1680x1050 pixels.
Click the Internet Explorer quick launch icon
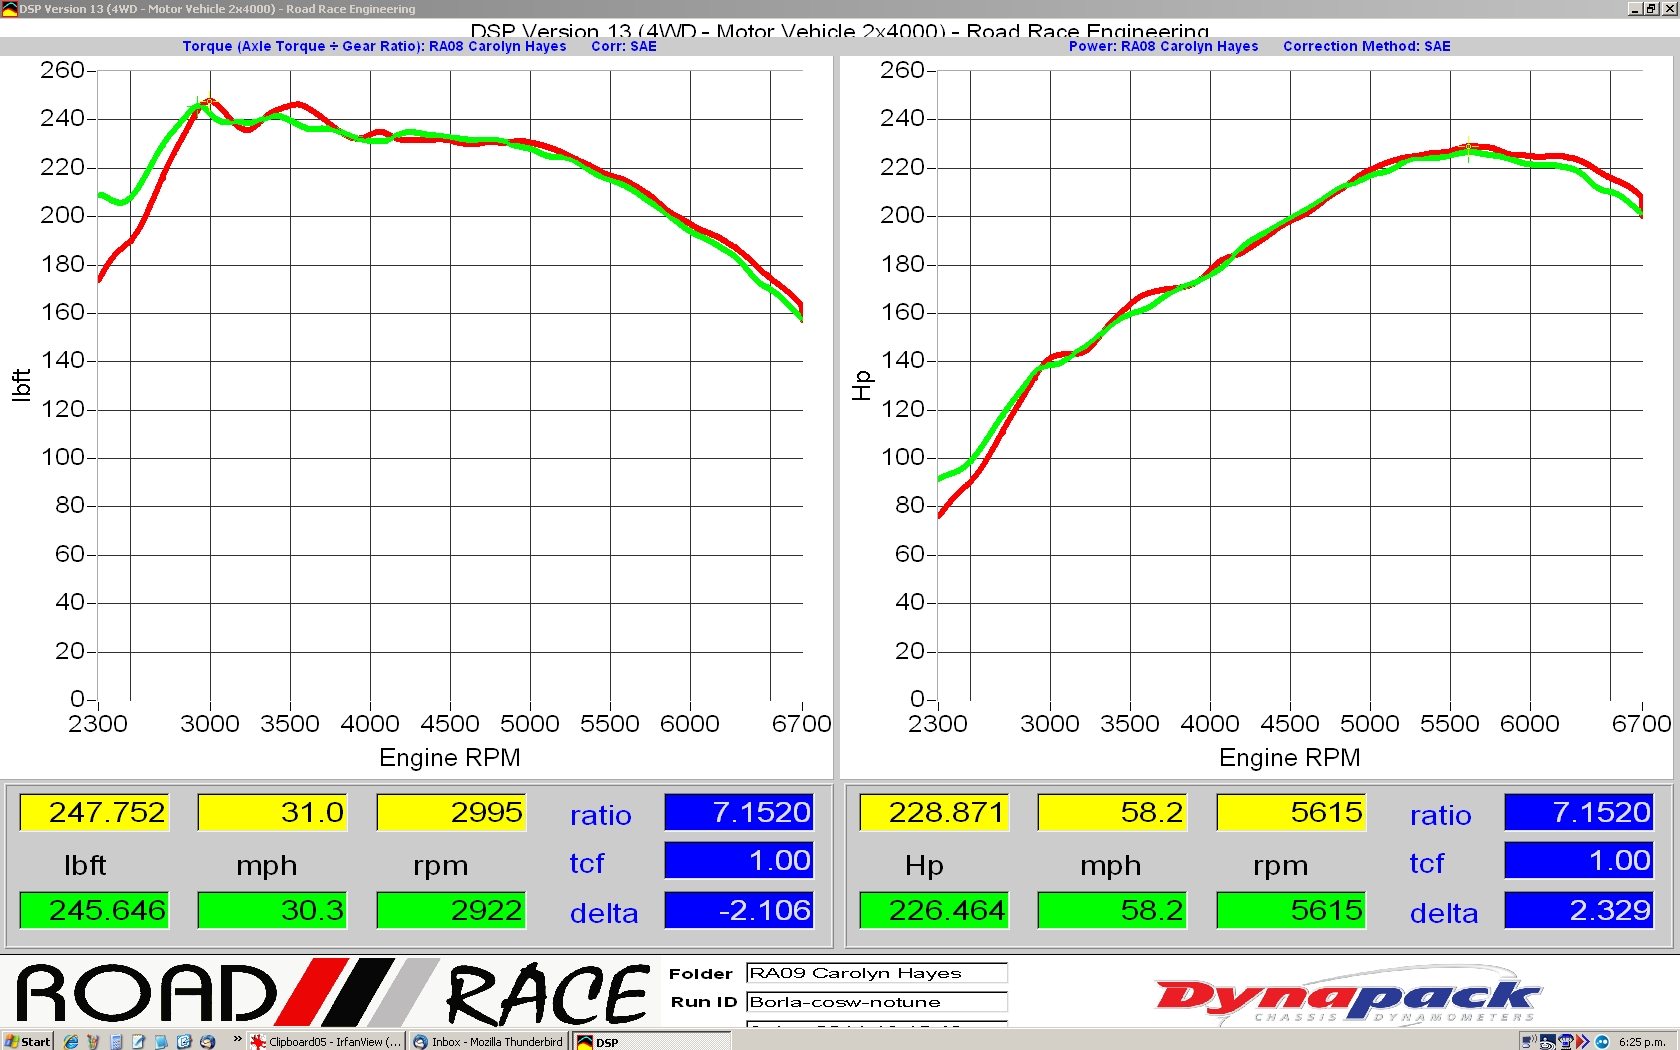coord(71,1041)
